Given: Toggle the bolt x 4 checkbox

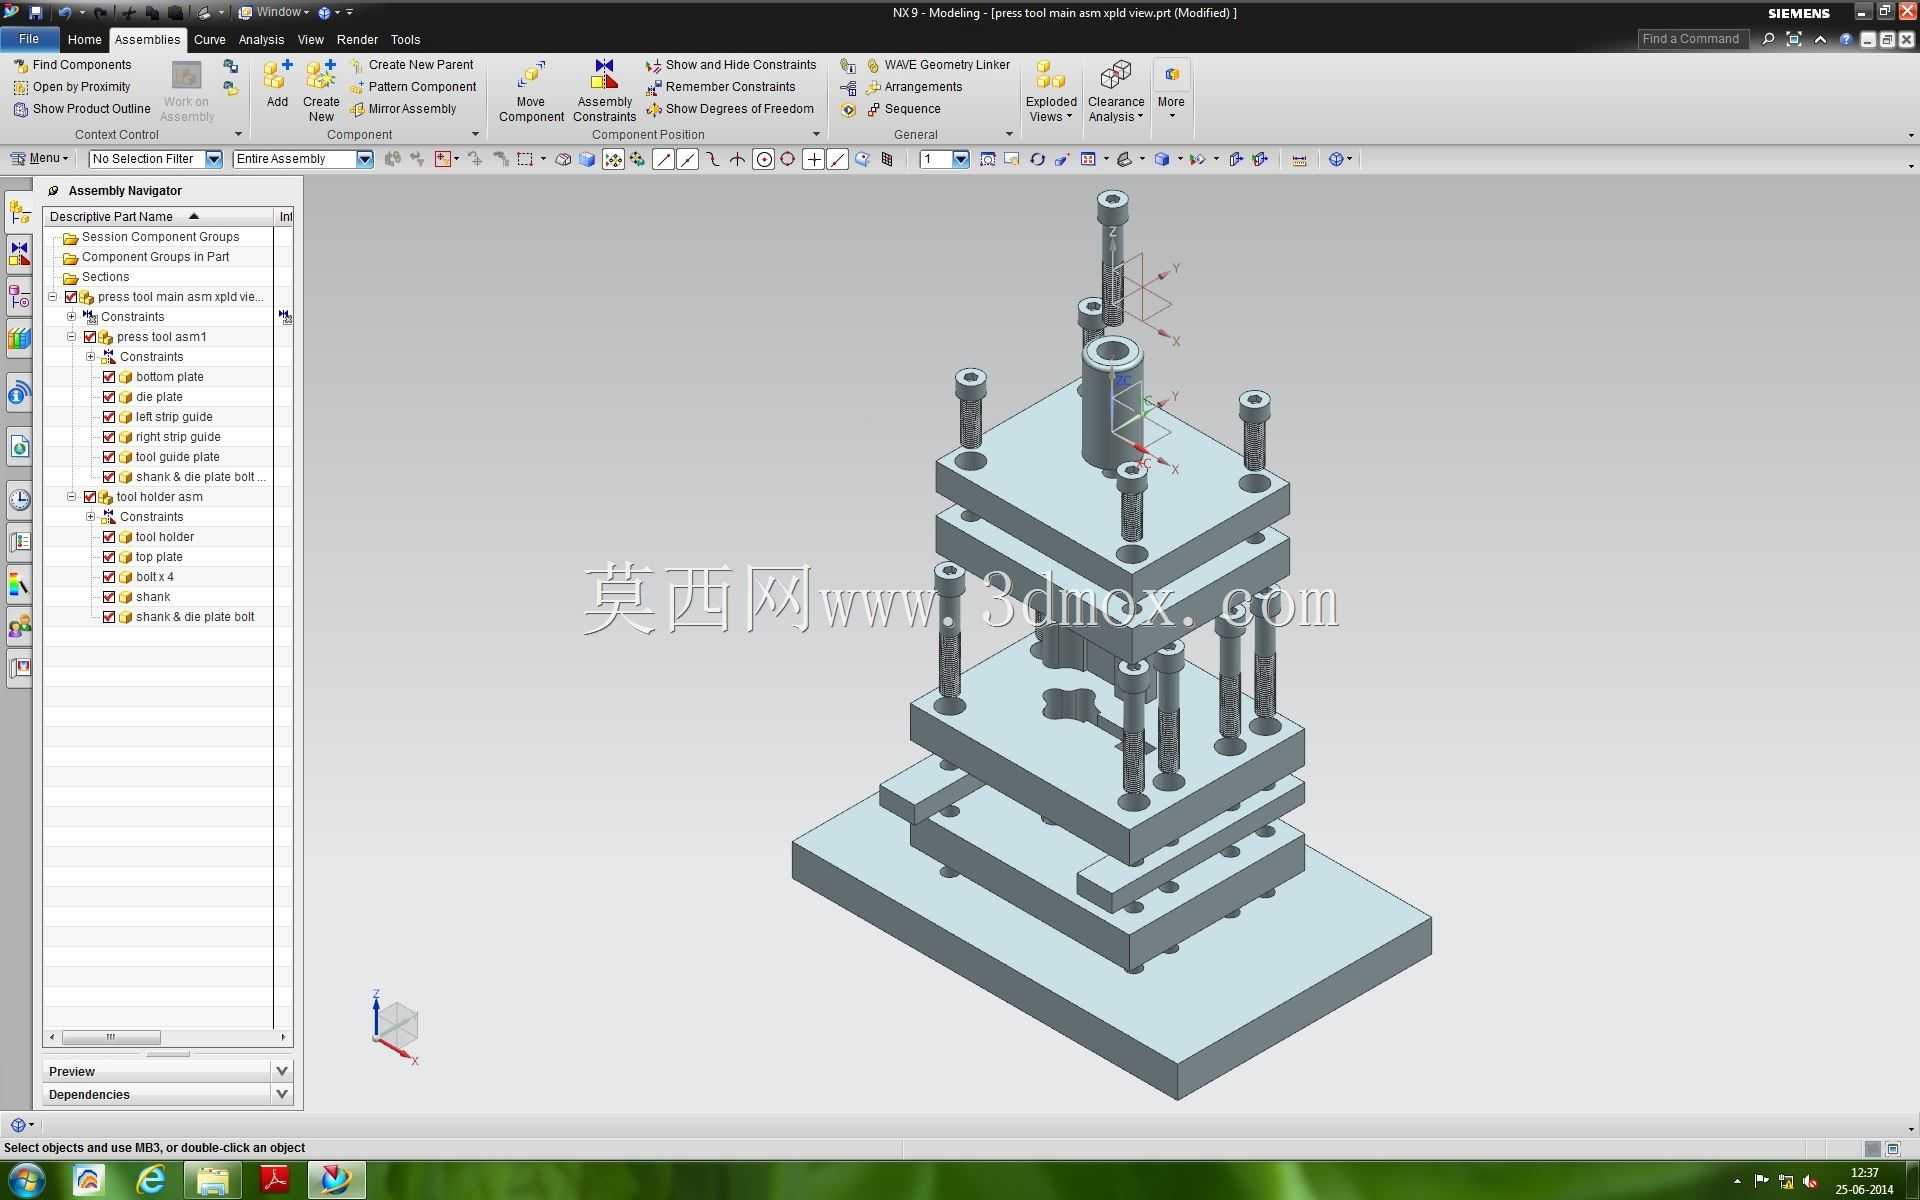Looking at the screenshot, I should (109, 577).
